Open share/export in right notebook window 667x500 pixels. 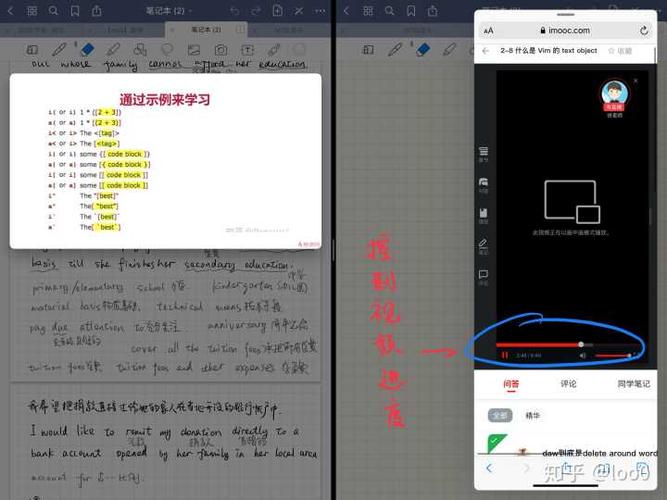pyautogui.click(x=433, y=10)
